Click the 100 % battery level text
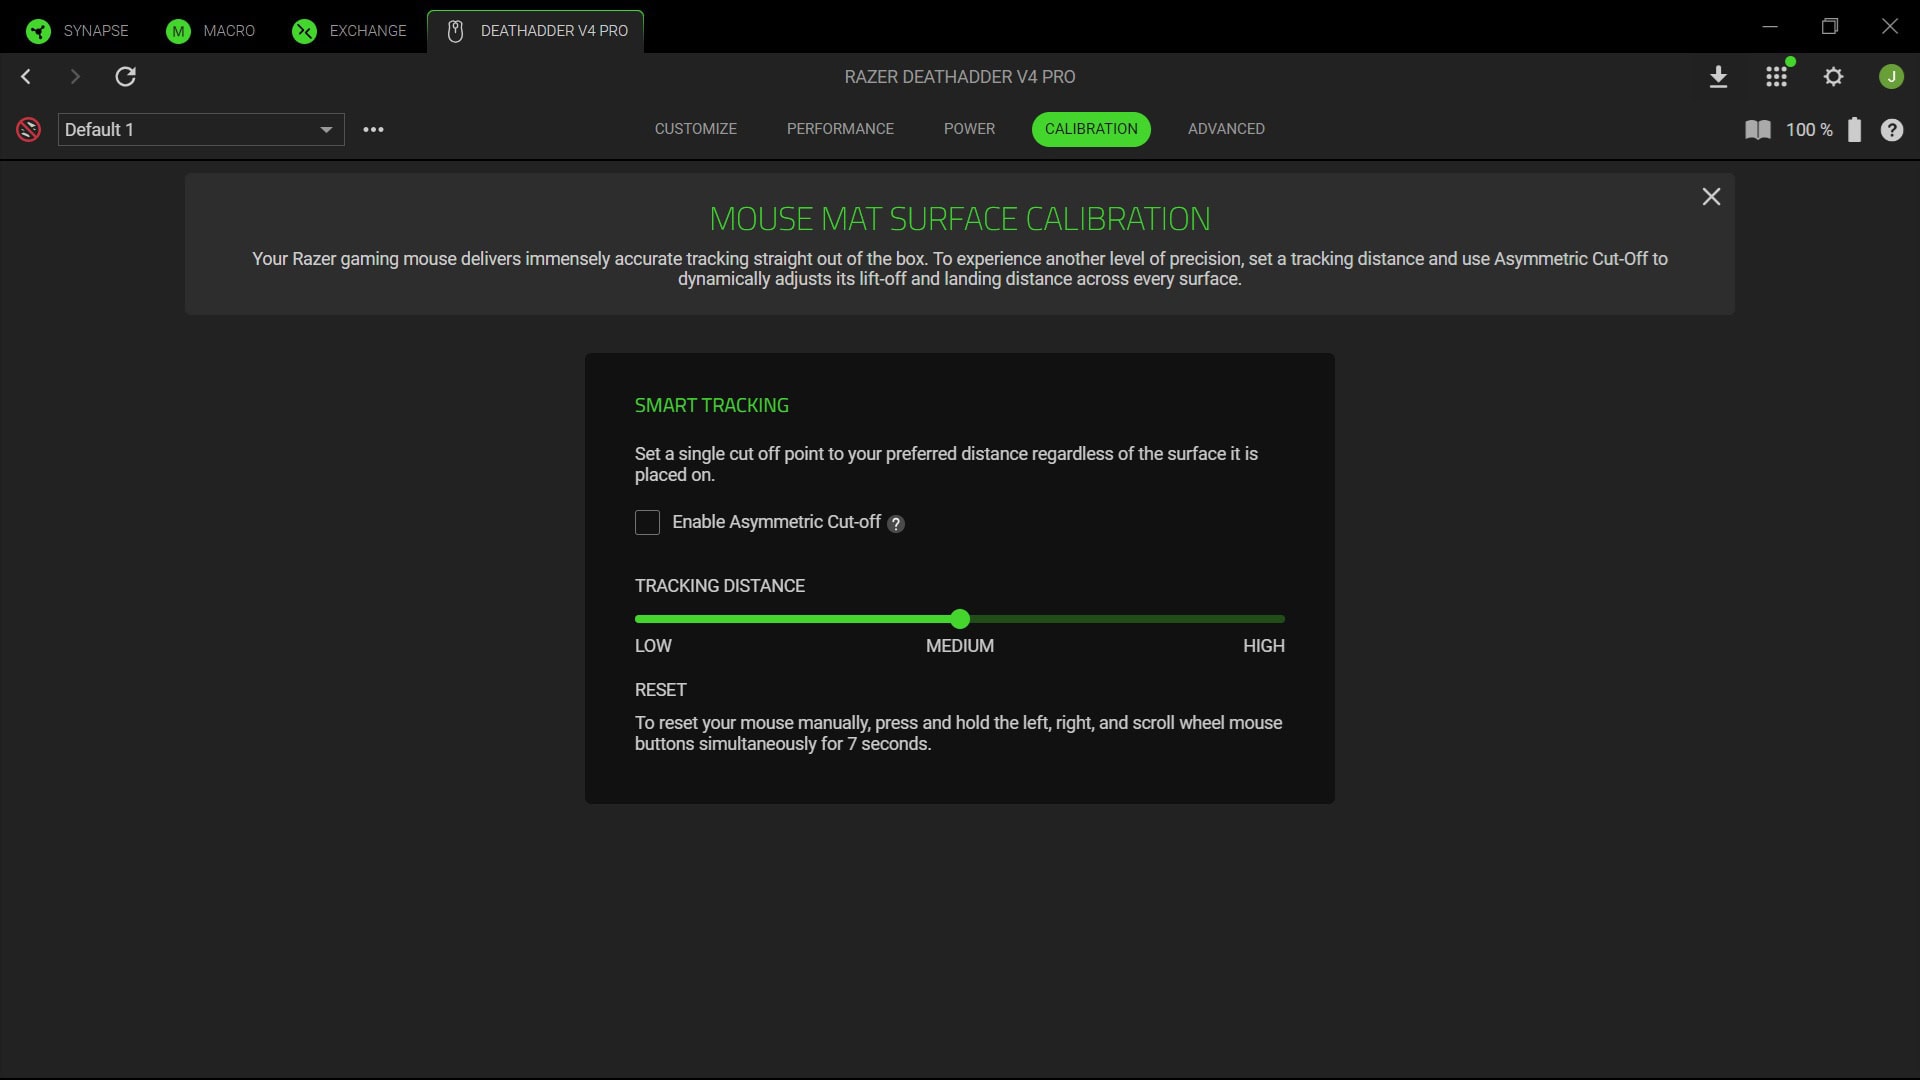1920x1080 pixels. (1809, 130)
